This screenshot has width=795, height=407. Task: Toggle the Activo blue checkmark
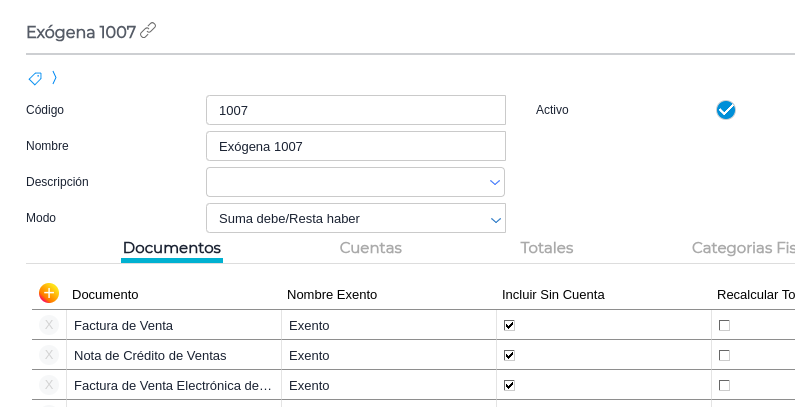tap(726, 110)
